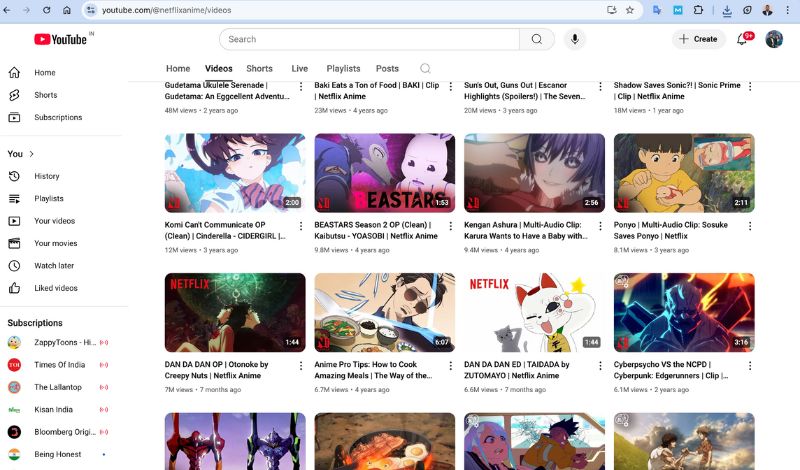
Task: Open Kisan India subscription channel
Action: [53, 410]
